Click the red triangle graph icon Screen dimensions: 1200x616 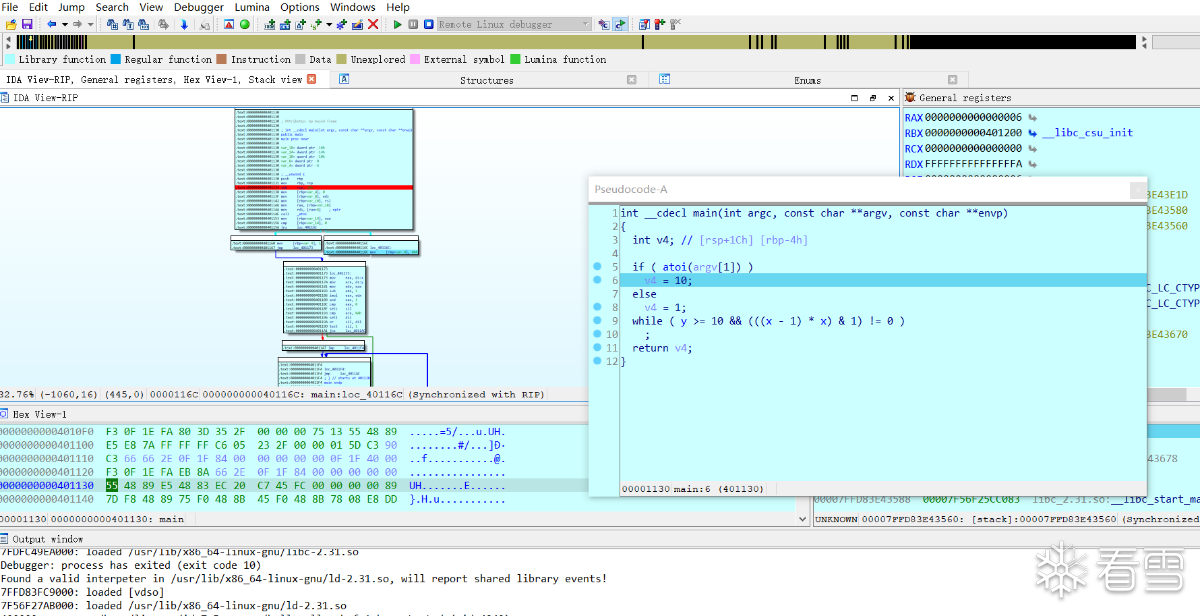point(228,24)
